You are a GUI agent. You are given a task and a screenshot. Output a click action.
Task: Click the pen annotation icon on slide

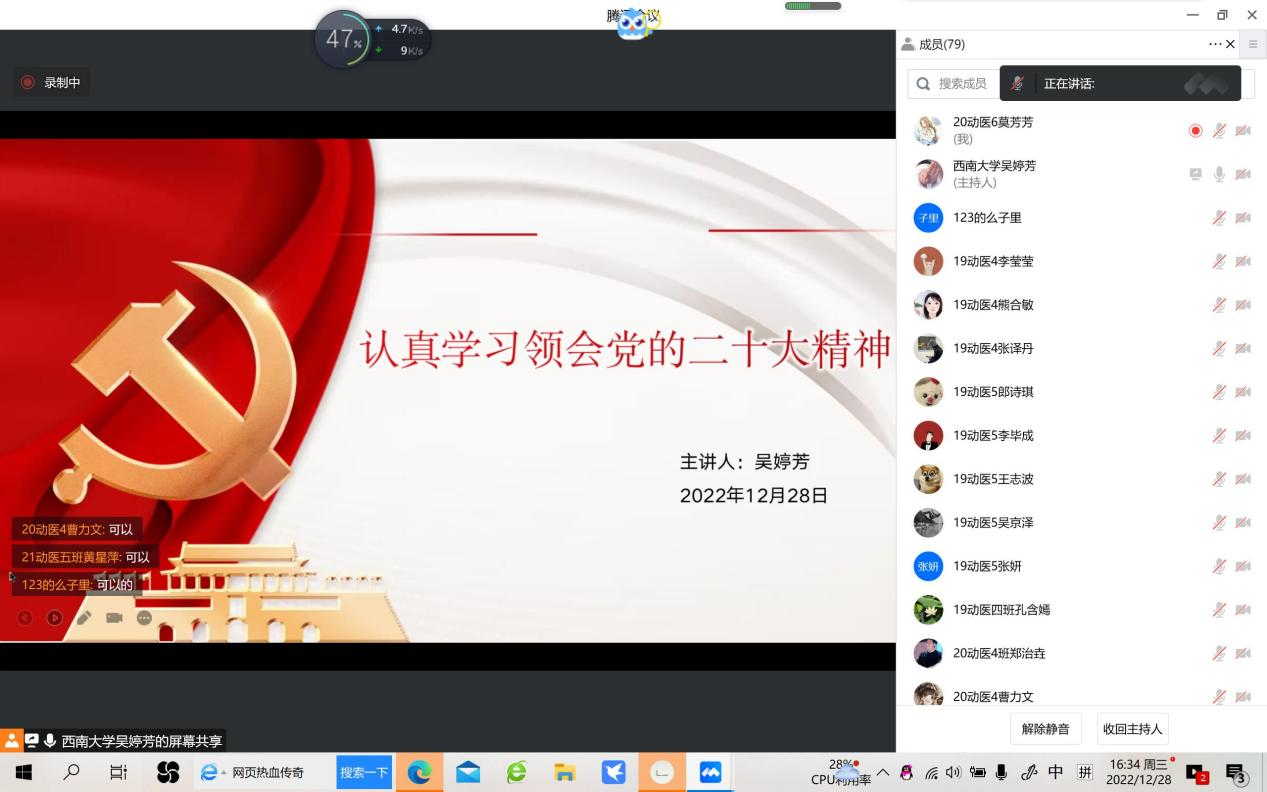pyautogui.click(x=84, y=618)
